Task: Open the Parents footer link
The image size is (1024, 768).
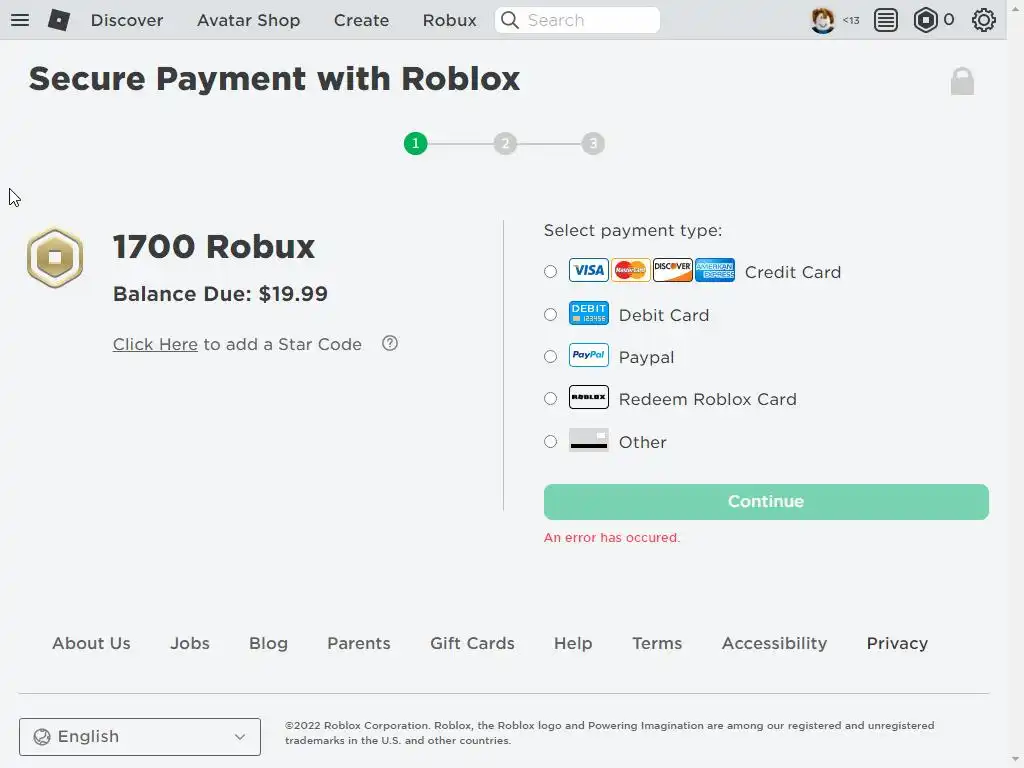Action: 359,643
